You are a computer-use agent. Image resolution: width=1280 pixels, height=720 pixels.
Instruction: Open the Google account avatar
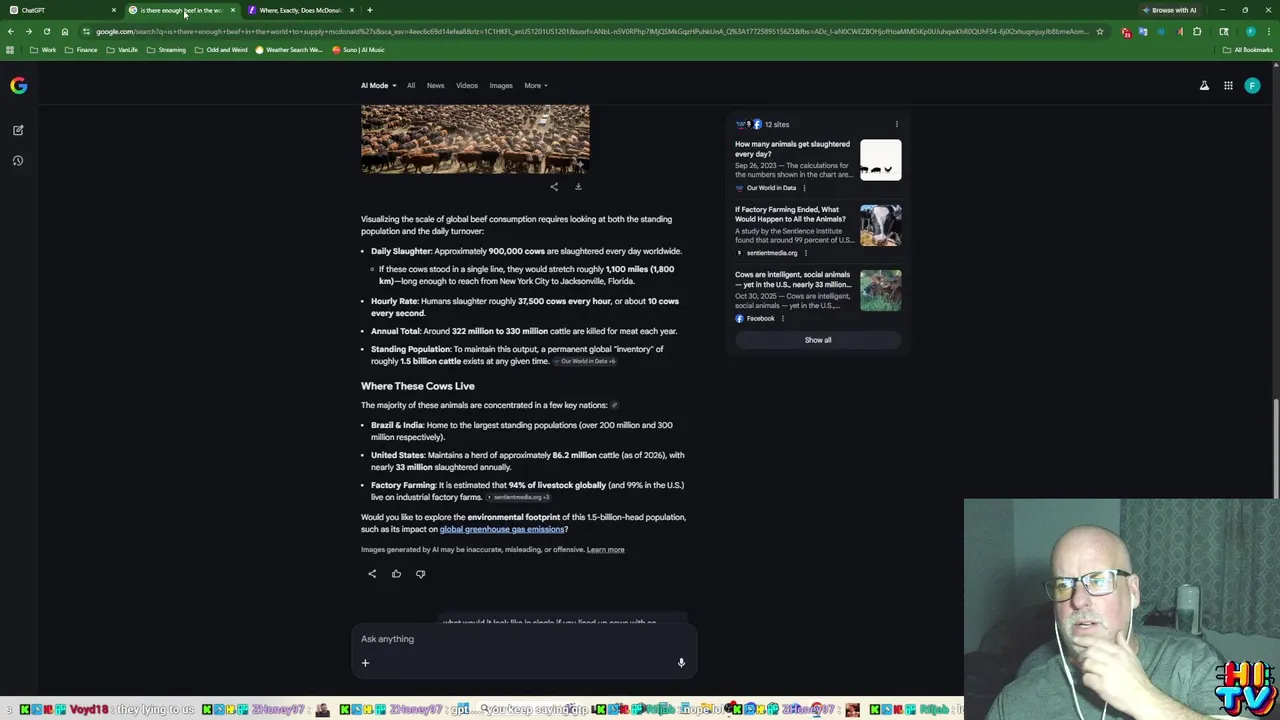(x=1252, y=86)
